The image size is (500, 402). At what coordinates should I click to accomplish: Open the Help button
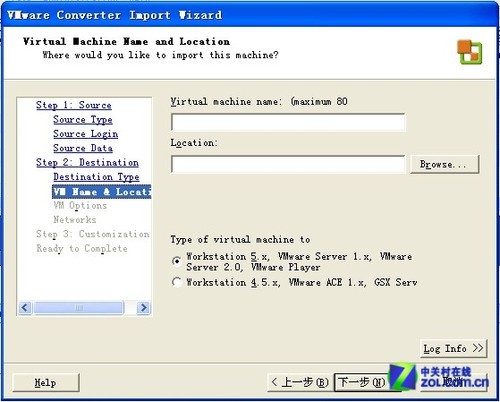coord(46,382)
